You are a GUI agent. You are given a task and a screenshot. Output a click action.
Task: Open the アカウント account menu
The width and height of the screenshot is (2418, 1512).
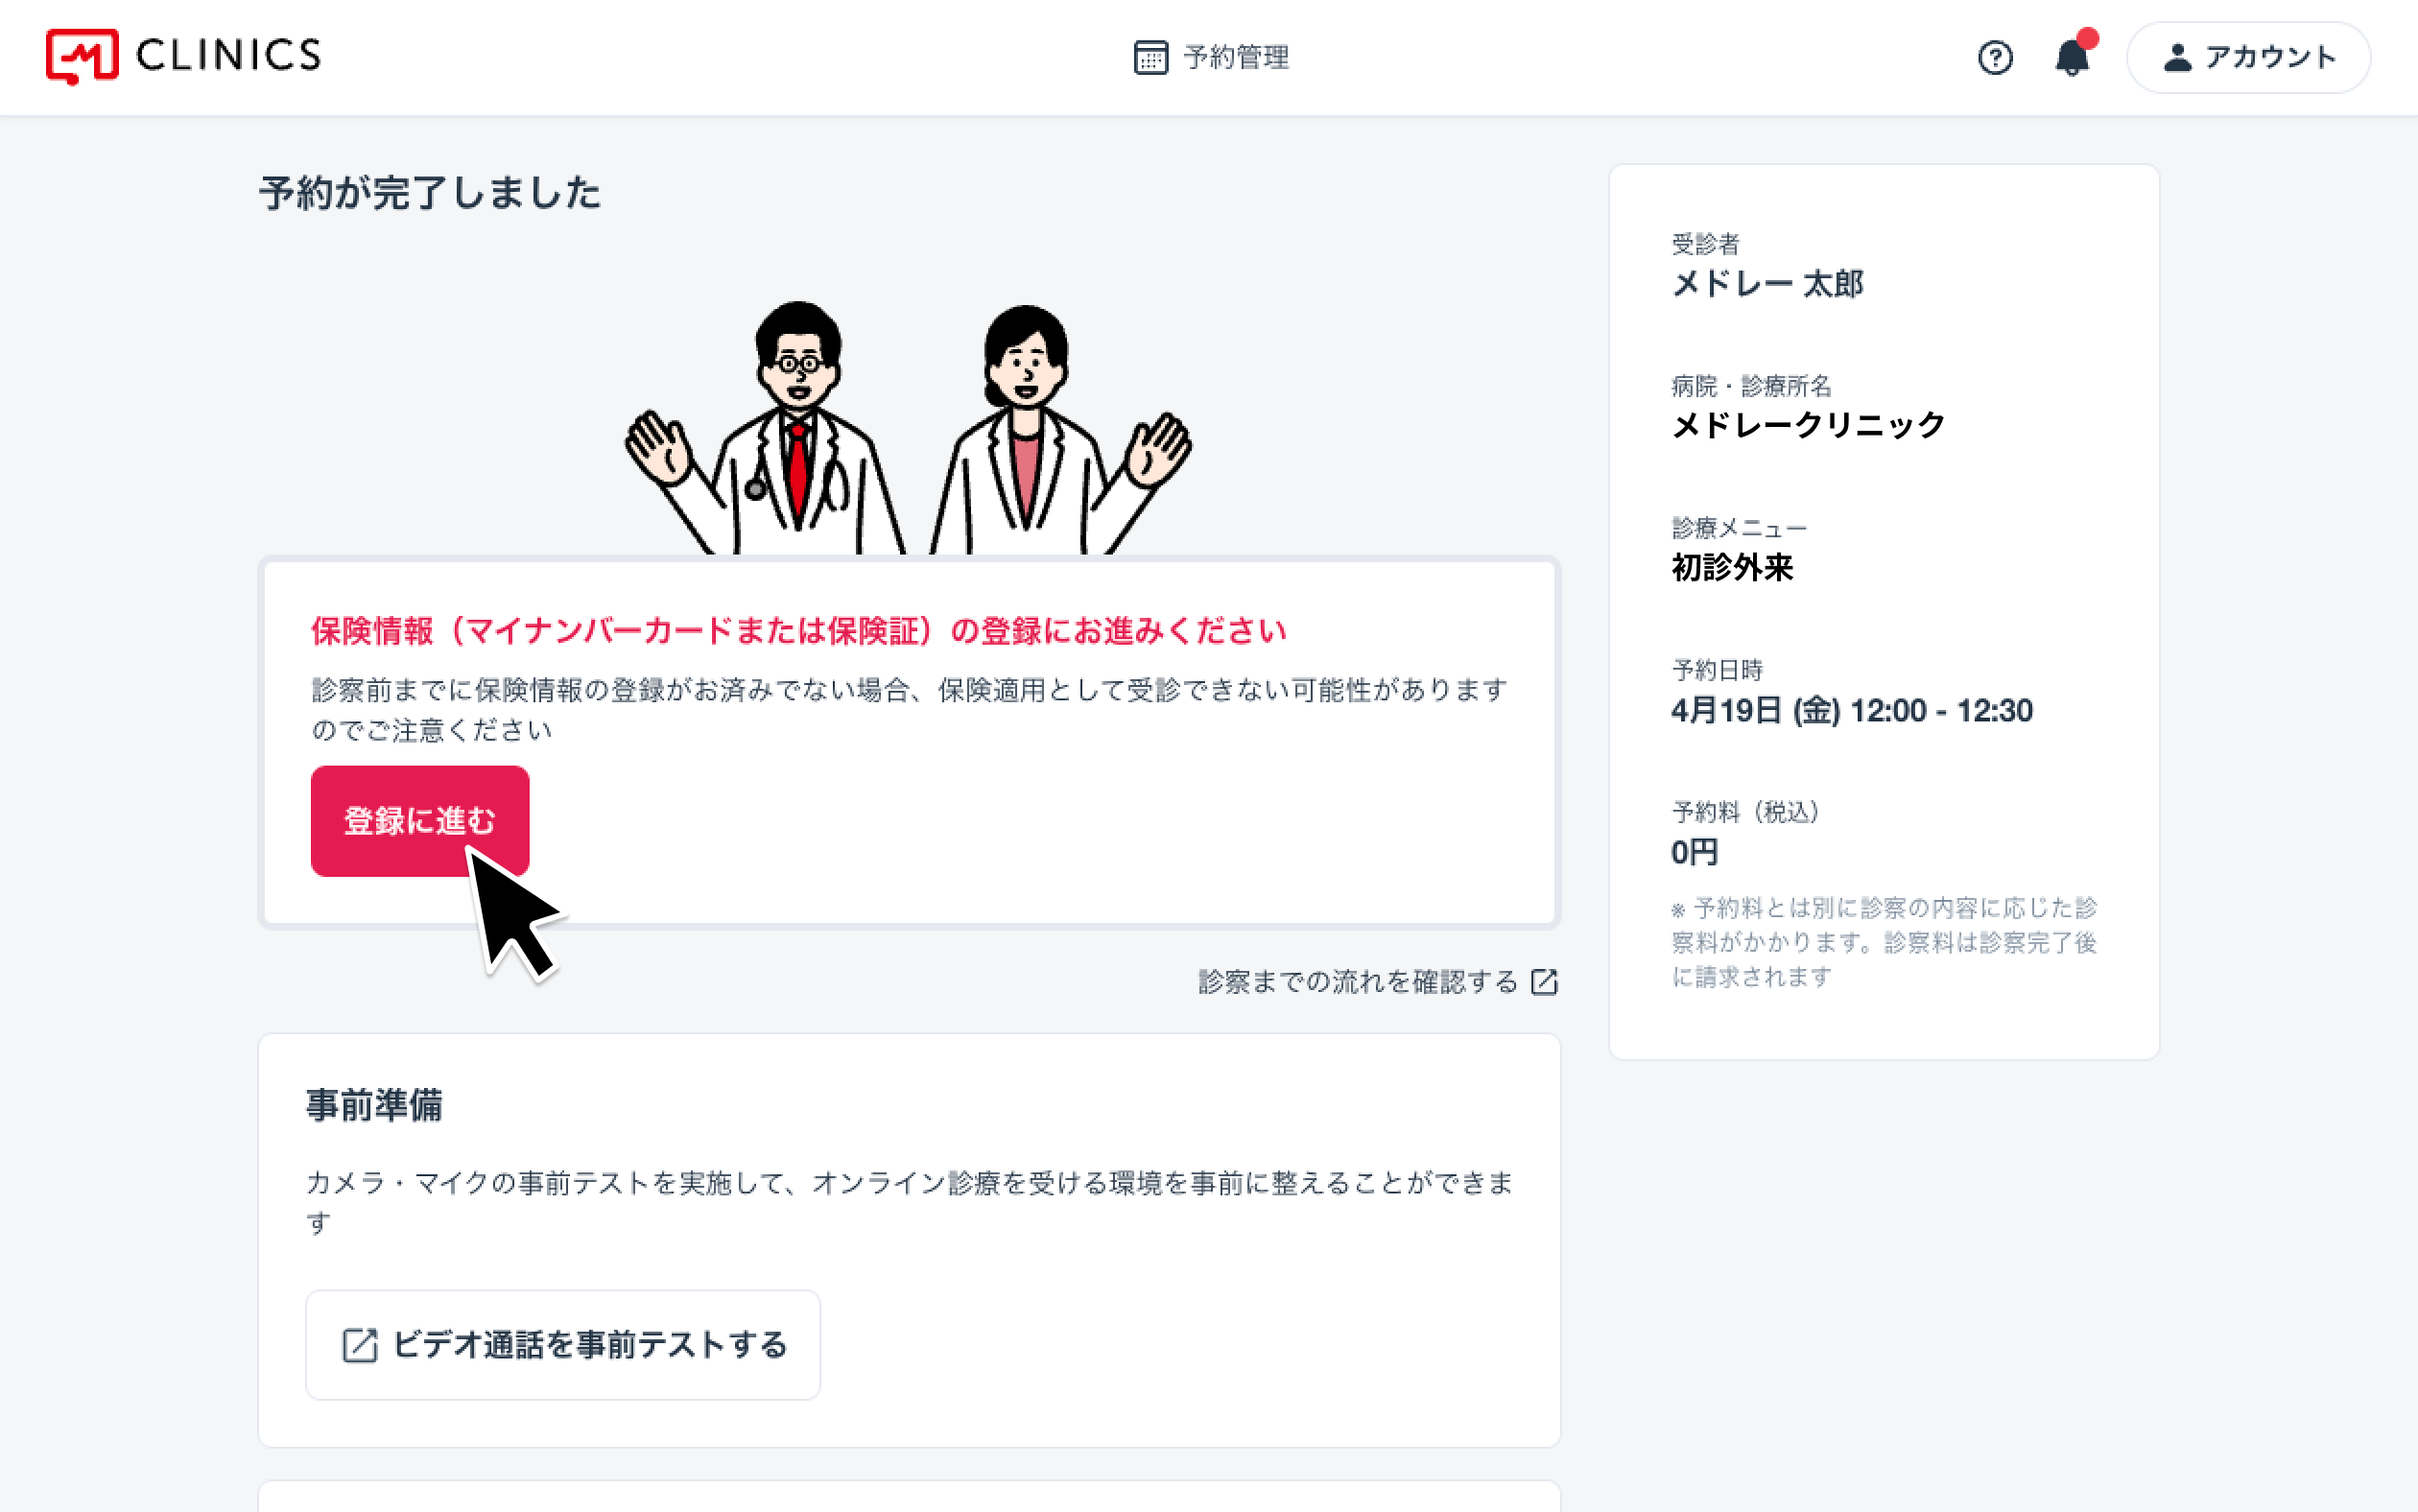pyautogui.click(x=2268, y=58)
